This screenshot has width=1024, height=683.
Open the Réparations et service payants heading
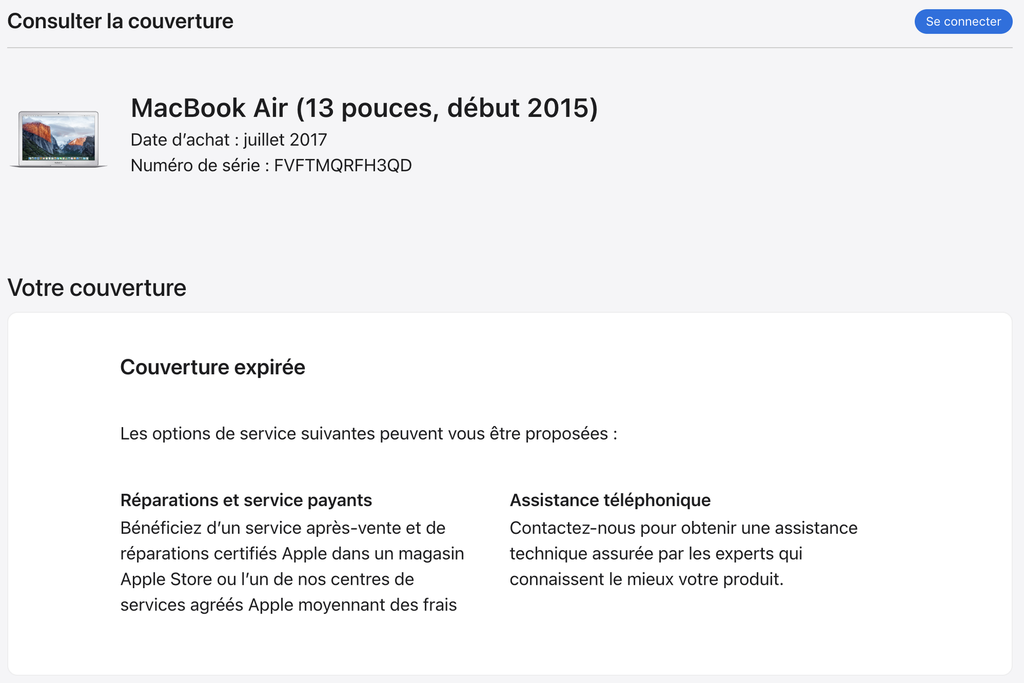coord(246,500)
